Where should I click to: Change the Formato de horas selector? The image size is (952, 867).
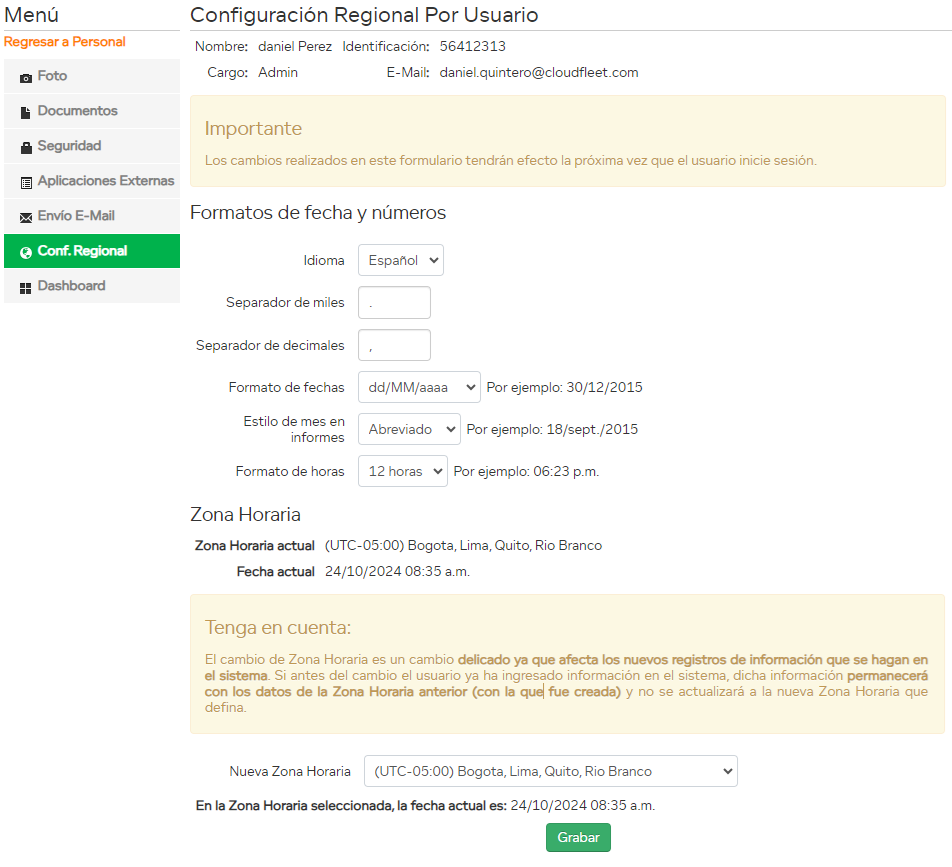pos(402,471)
